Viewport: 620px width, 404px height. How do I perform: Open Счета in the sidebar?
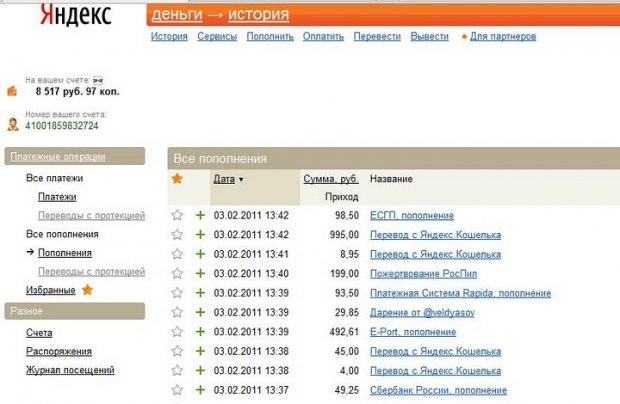[x=39, y=333]
